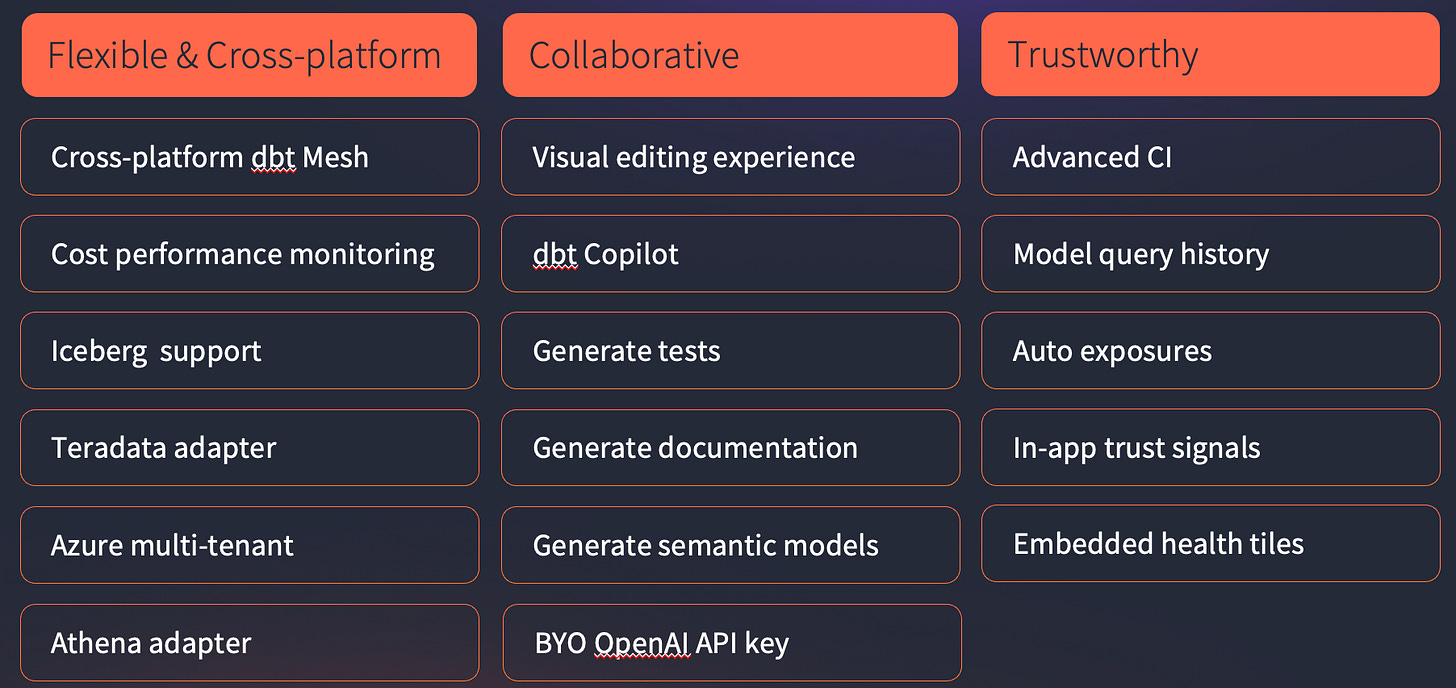Click the Iceberg support box
The width and height of the screenshot is (1456, 688).
pyautogui.click(x=249, y=351)
